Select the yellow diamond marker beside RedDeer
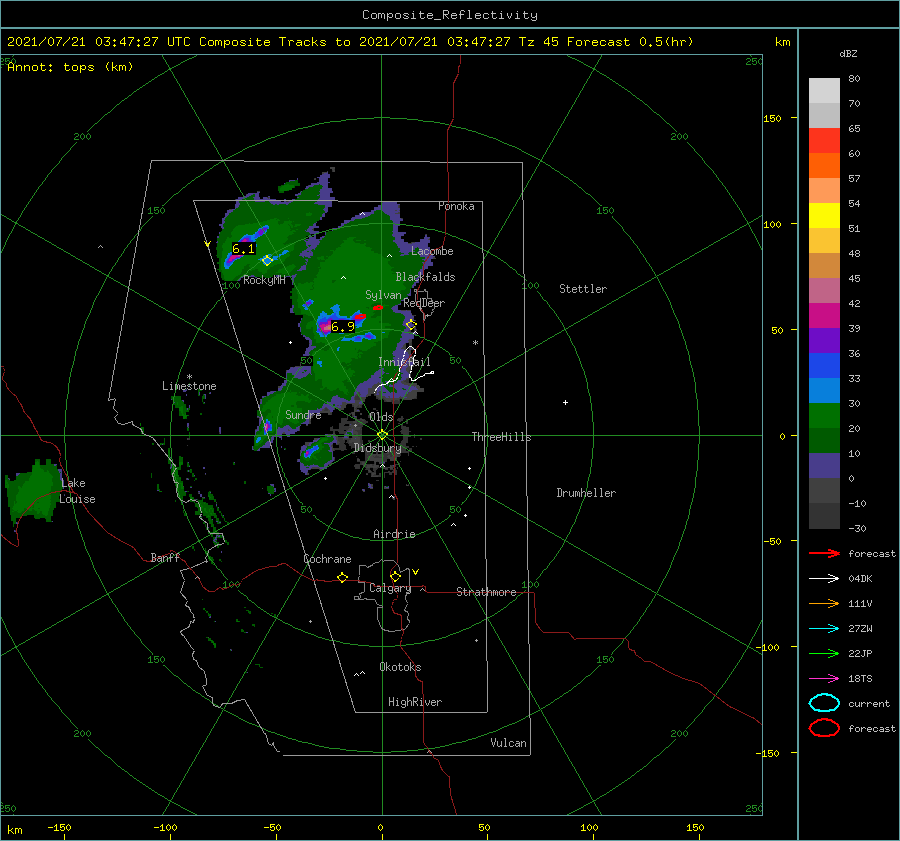The height and width of the screenshot is (841, 900). tap(411, 325)
